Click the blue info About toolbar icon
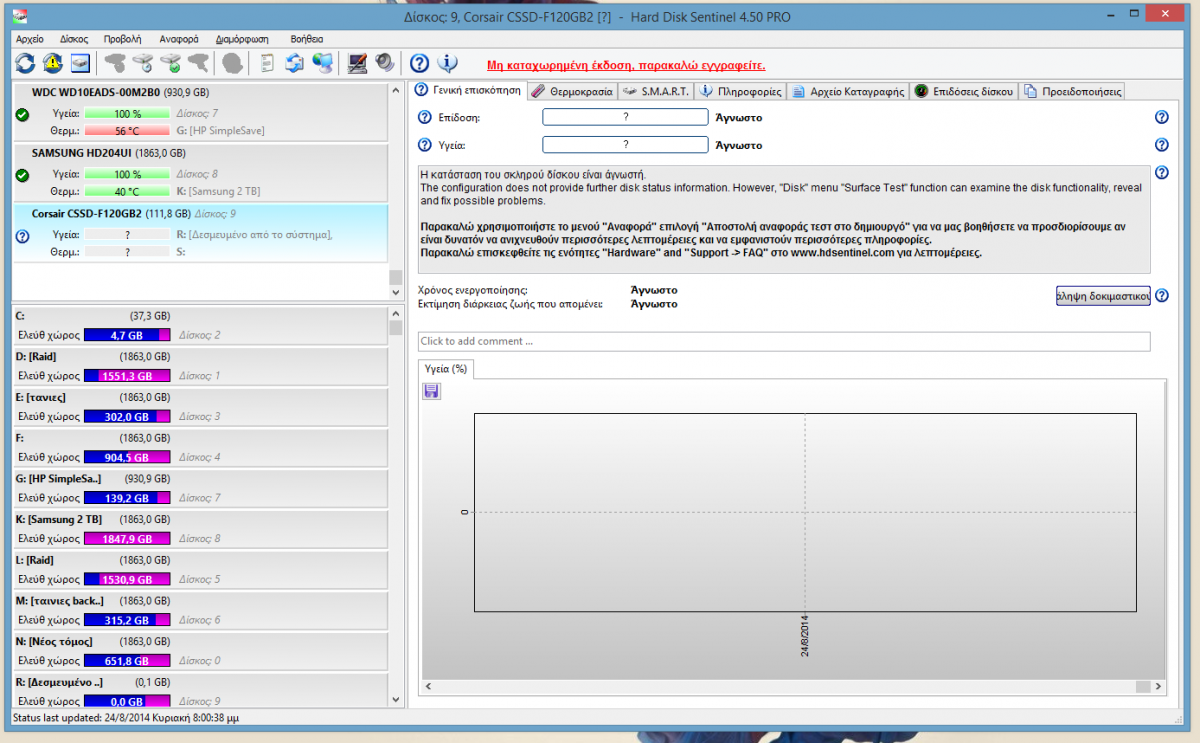1200x743 pixels. (447, 63)
